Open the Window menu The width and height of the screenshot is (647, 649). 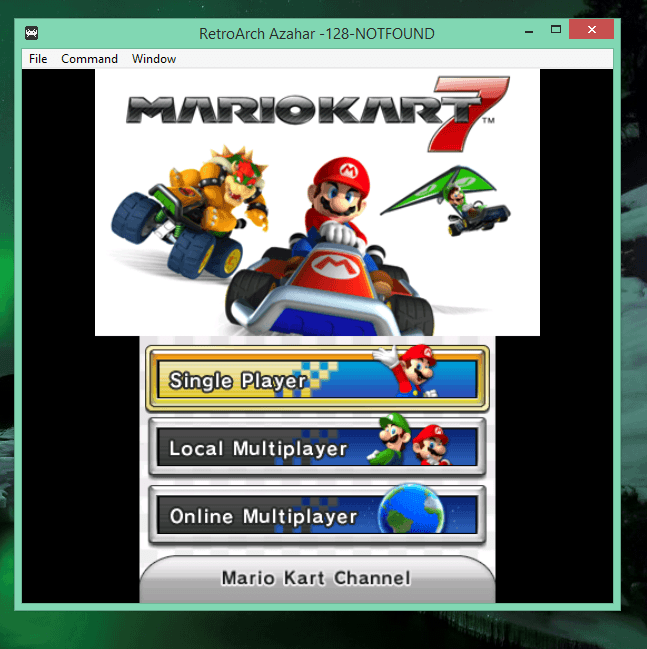pos(154,59)
